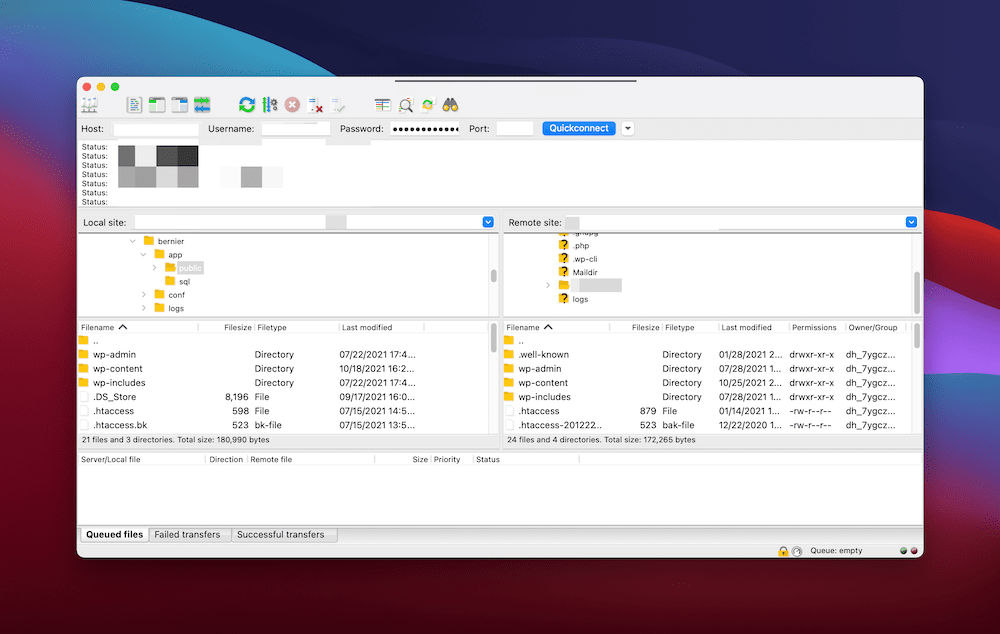This screenshot has height=634, width=1000.
Task: Click the question mark icon beside .wp-cli
Action: (x=563, y=258)
